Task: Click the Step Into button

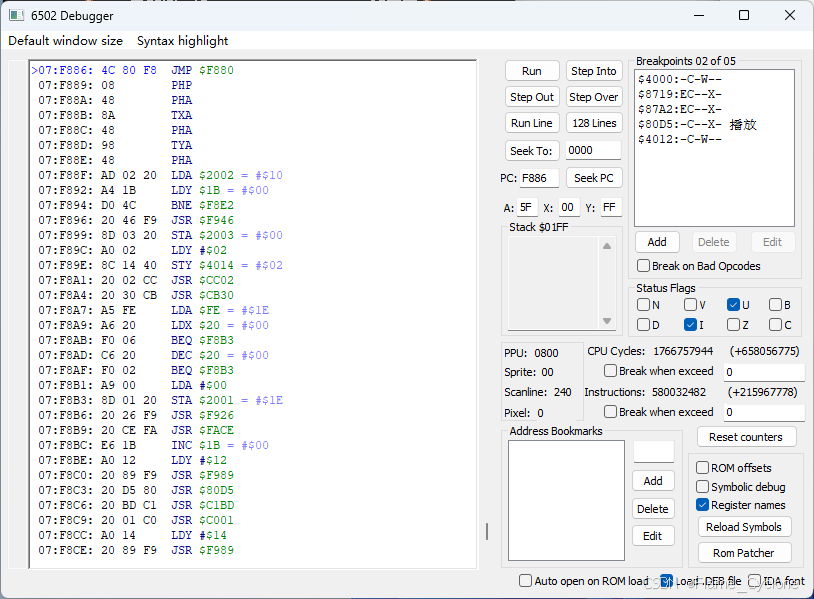Action: point(593,71)
